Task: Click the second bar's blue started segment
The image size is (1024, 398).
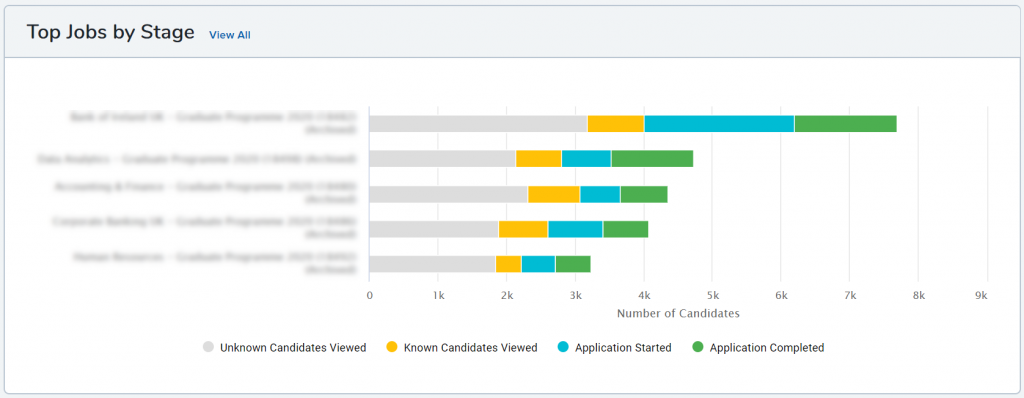Action: point(586,159)
